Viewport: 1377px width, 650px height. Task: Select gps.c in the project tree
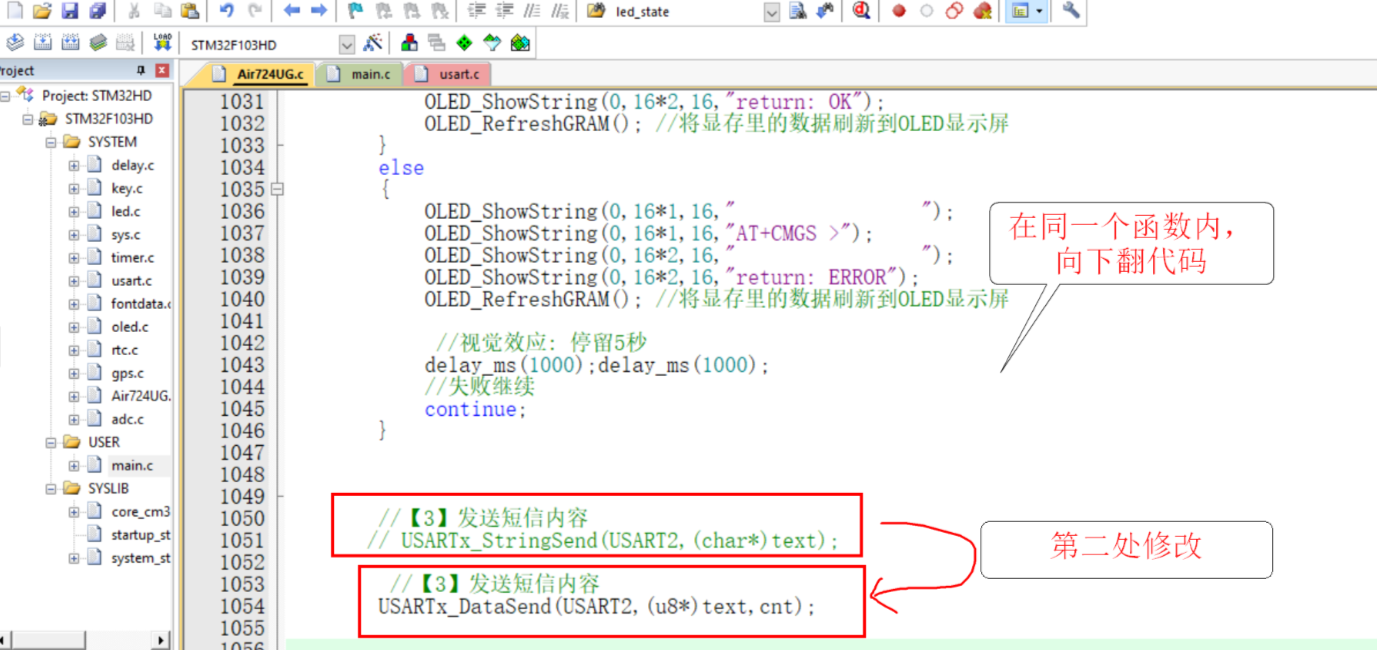(x=127, y=373)
